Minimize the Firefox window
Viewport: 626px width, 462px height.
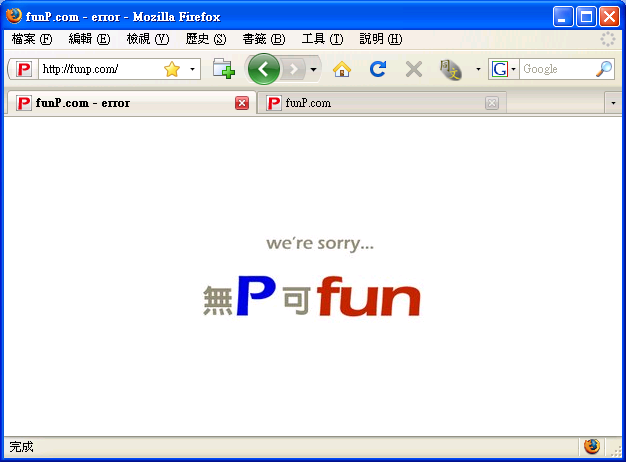pyautogui.click(x=563, y=17)
